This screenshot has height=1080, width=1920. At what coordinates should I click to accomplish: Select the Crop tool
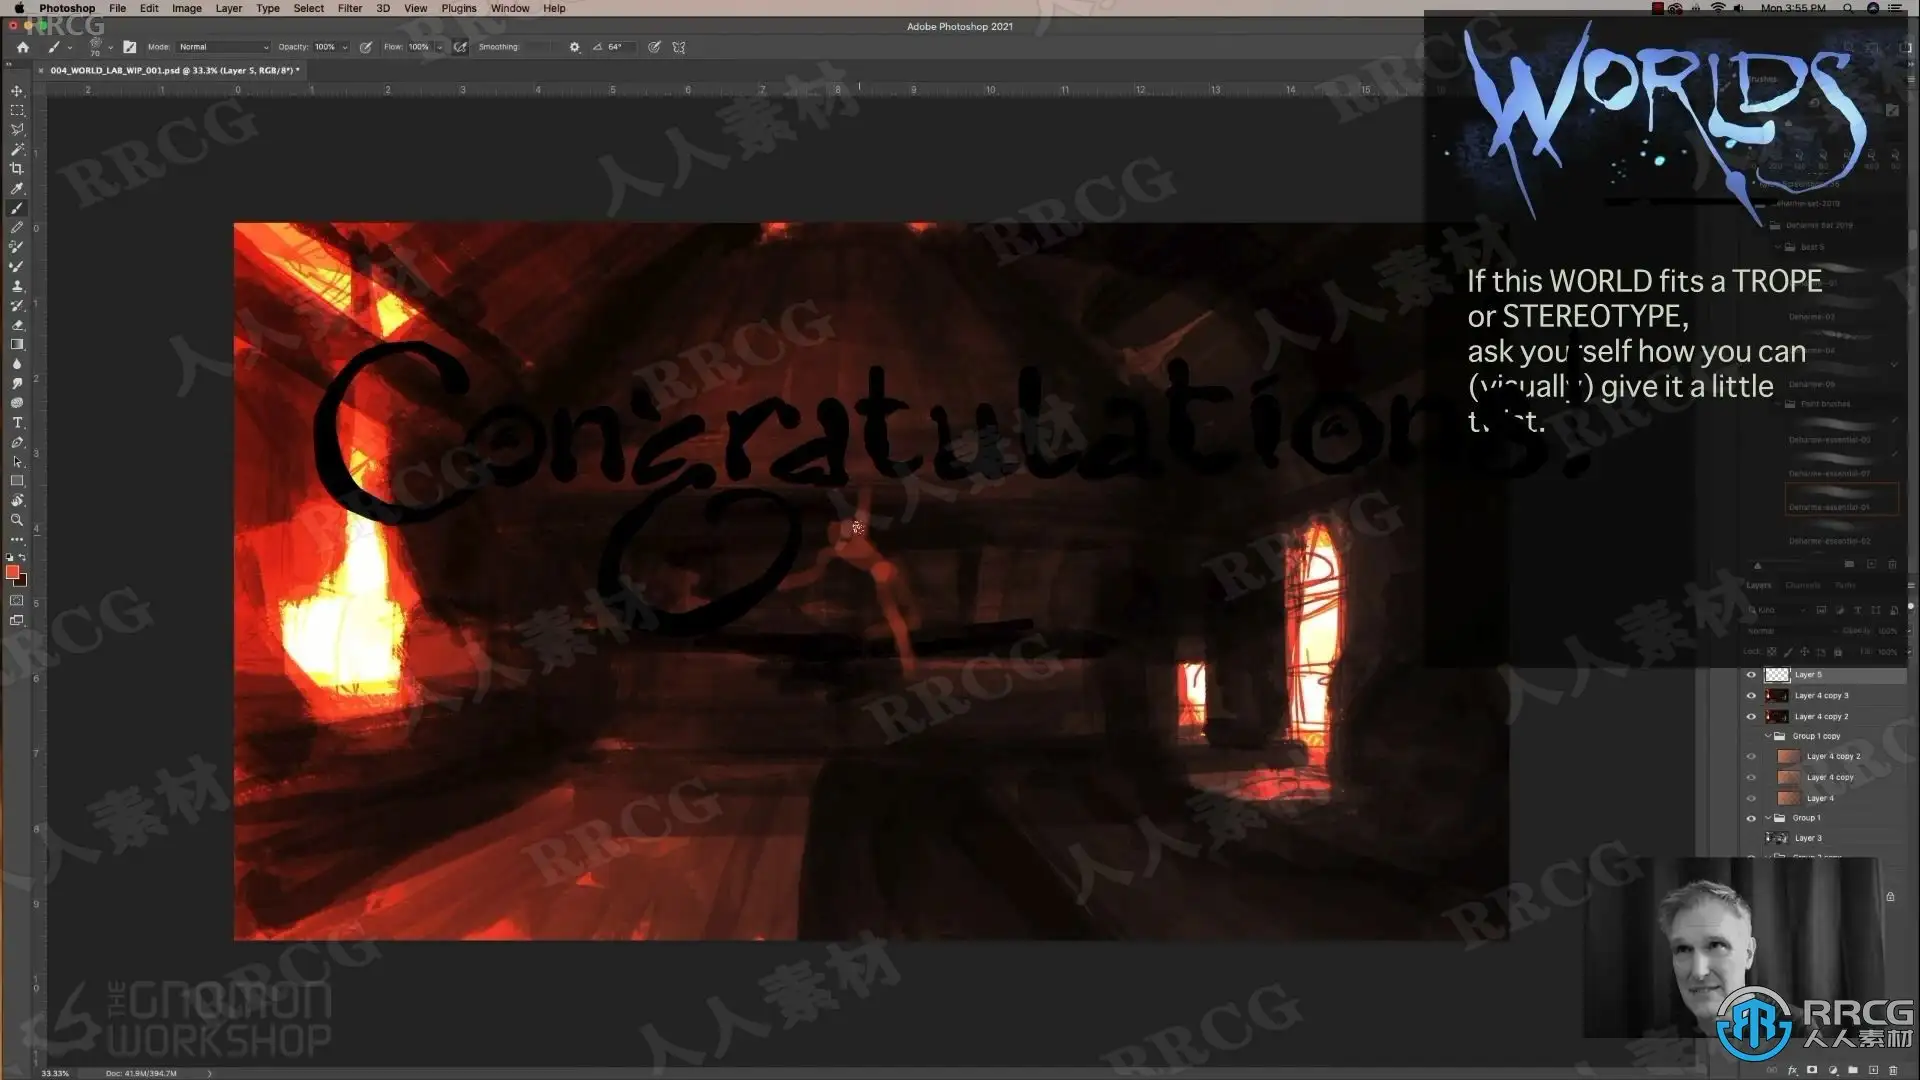coord(17,169)
